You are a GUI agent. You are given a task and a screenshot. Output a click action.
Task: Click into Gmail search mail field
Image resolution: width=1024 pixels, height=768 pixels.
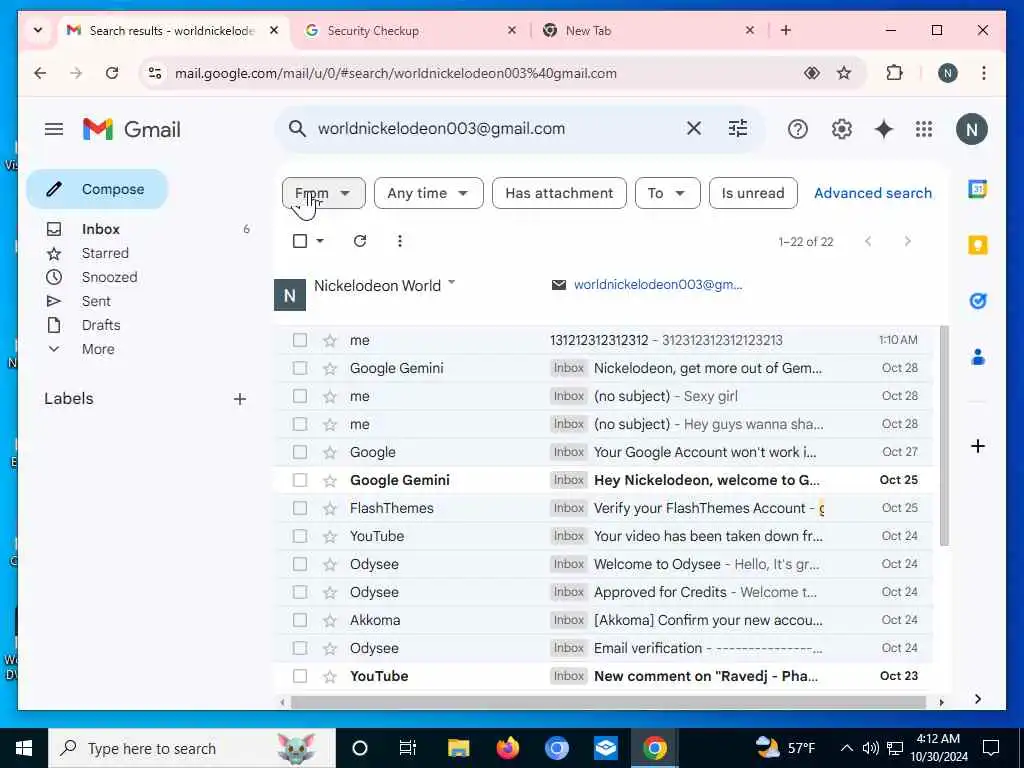click(x=496, y=129)
